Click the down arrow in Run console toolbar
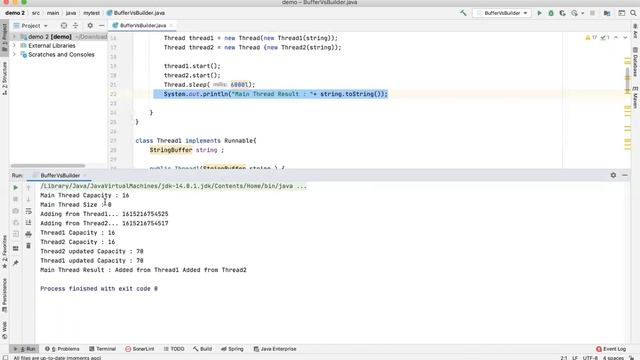This screenshot has width=640, height=360. (28, 199)
